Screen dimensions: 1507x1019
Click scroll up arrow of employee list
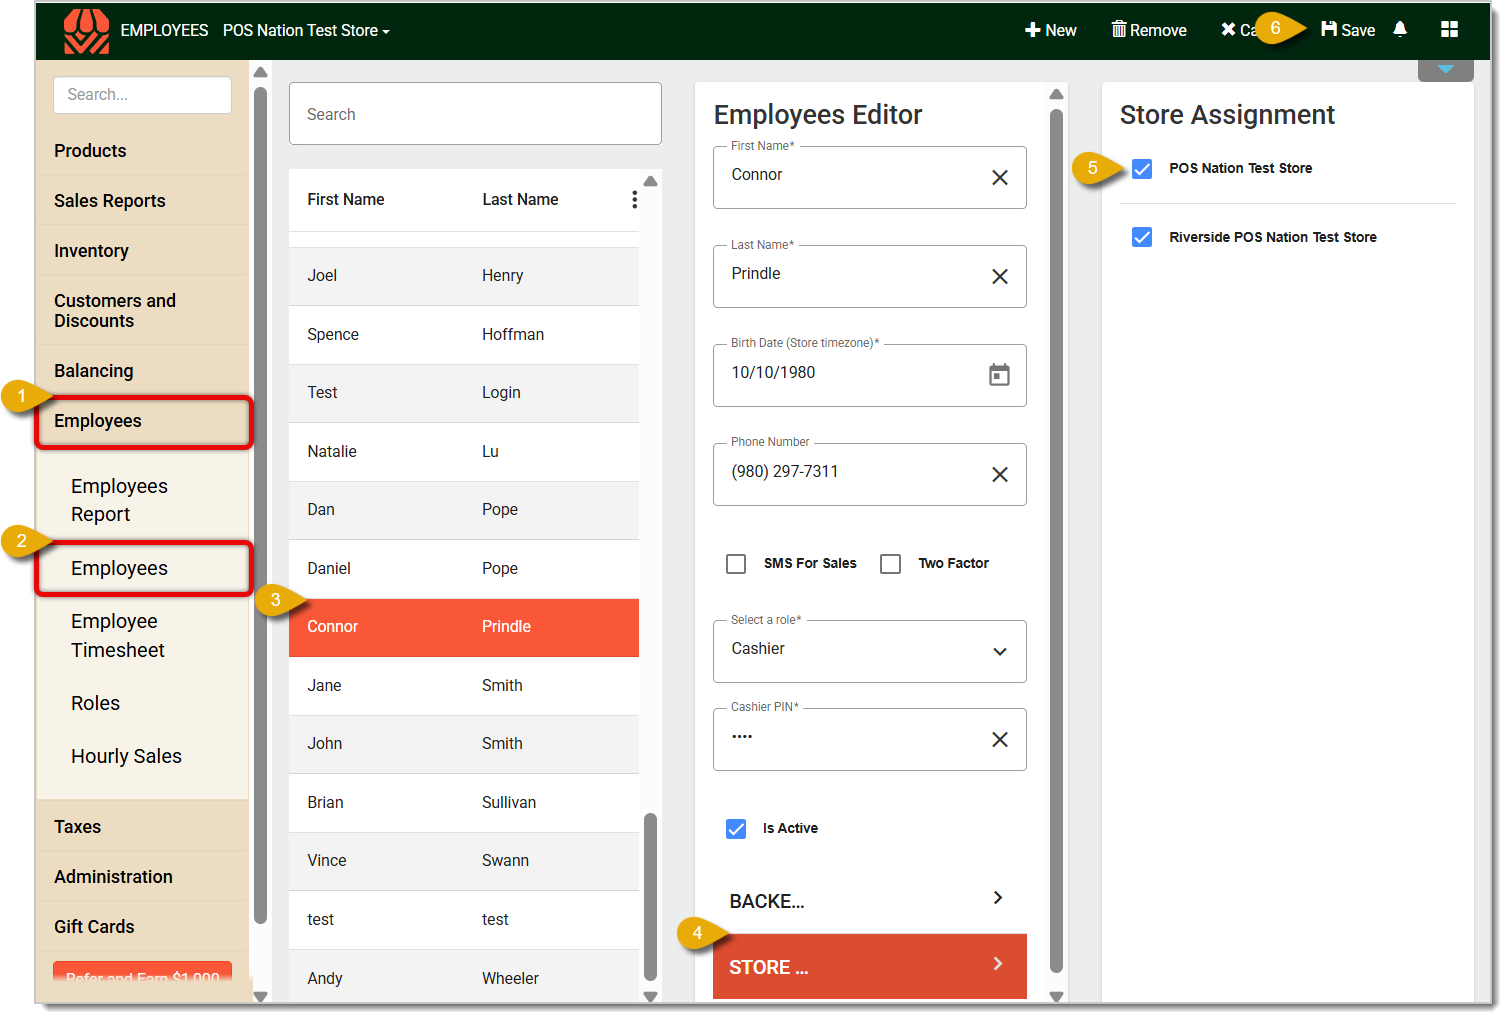tap(650, 182)
